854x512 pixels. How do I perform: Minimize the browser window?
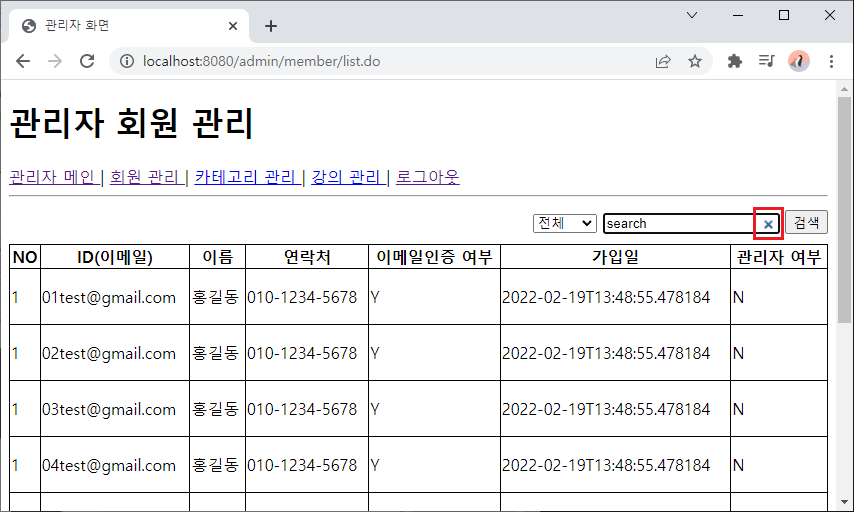click(x=738, y=15)
